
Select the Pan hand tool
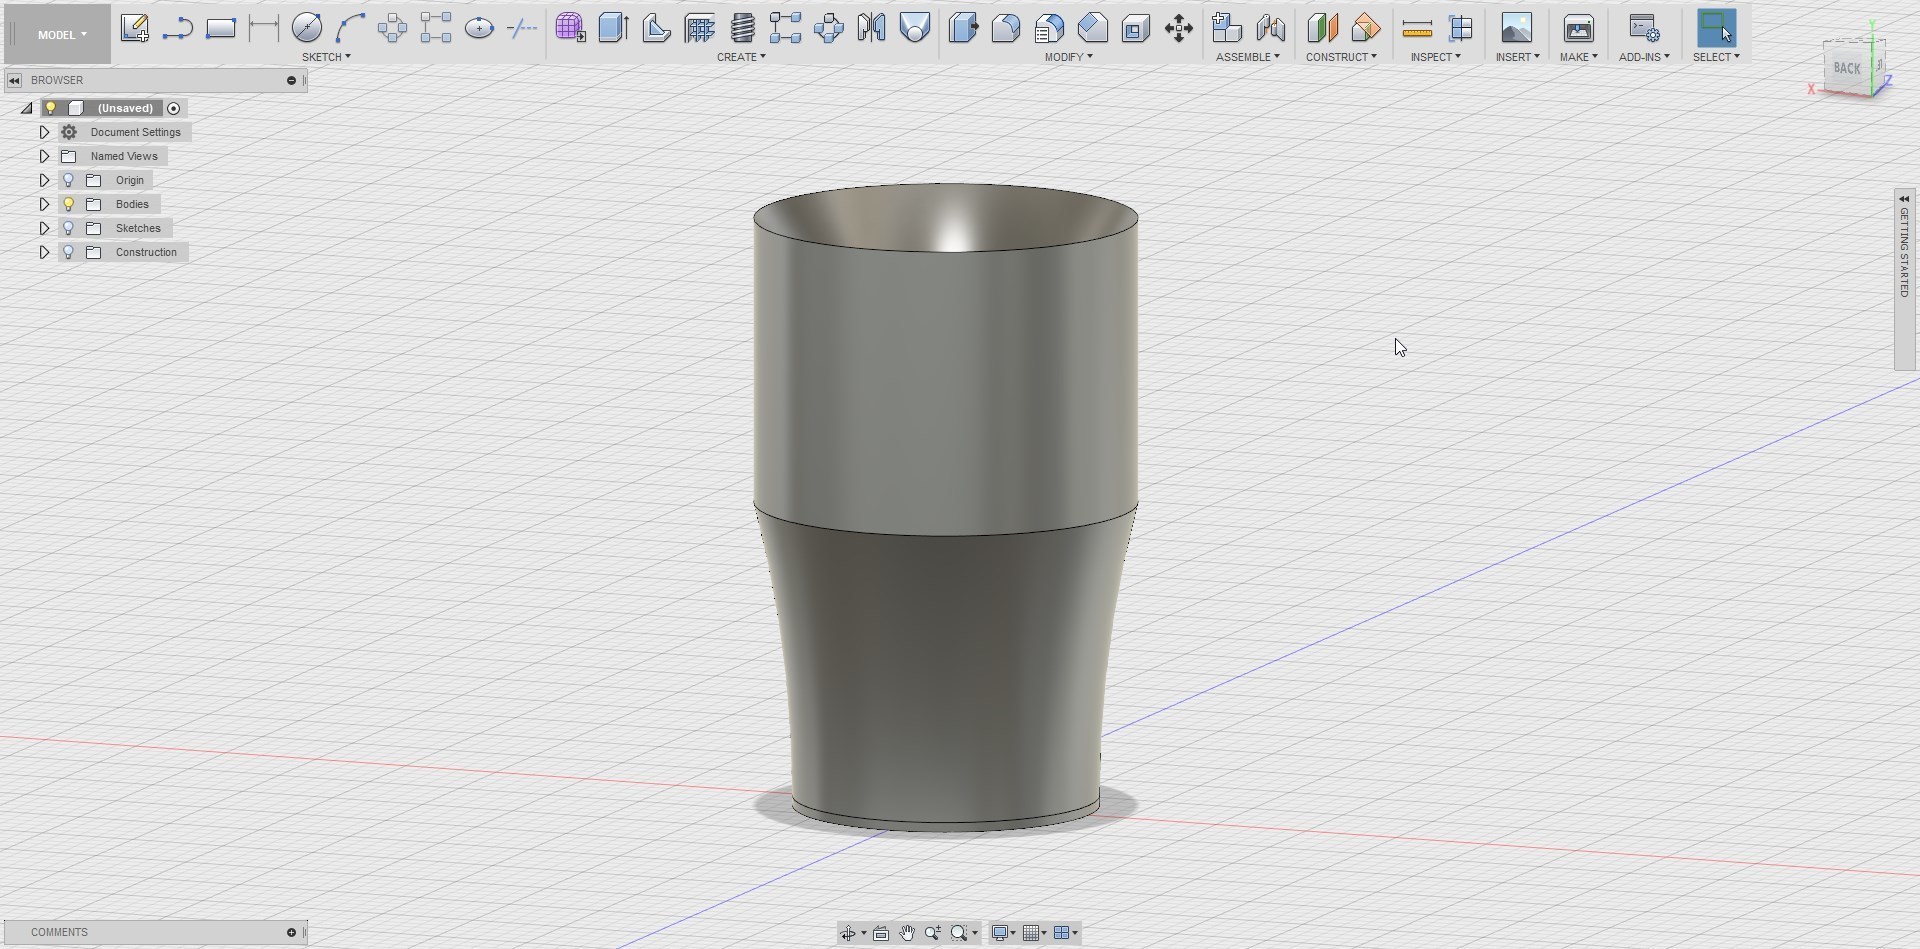pos(906,933)
